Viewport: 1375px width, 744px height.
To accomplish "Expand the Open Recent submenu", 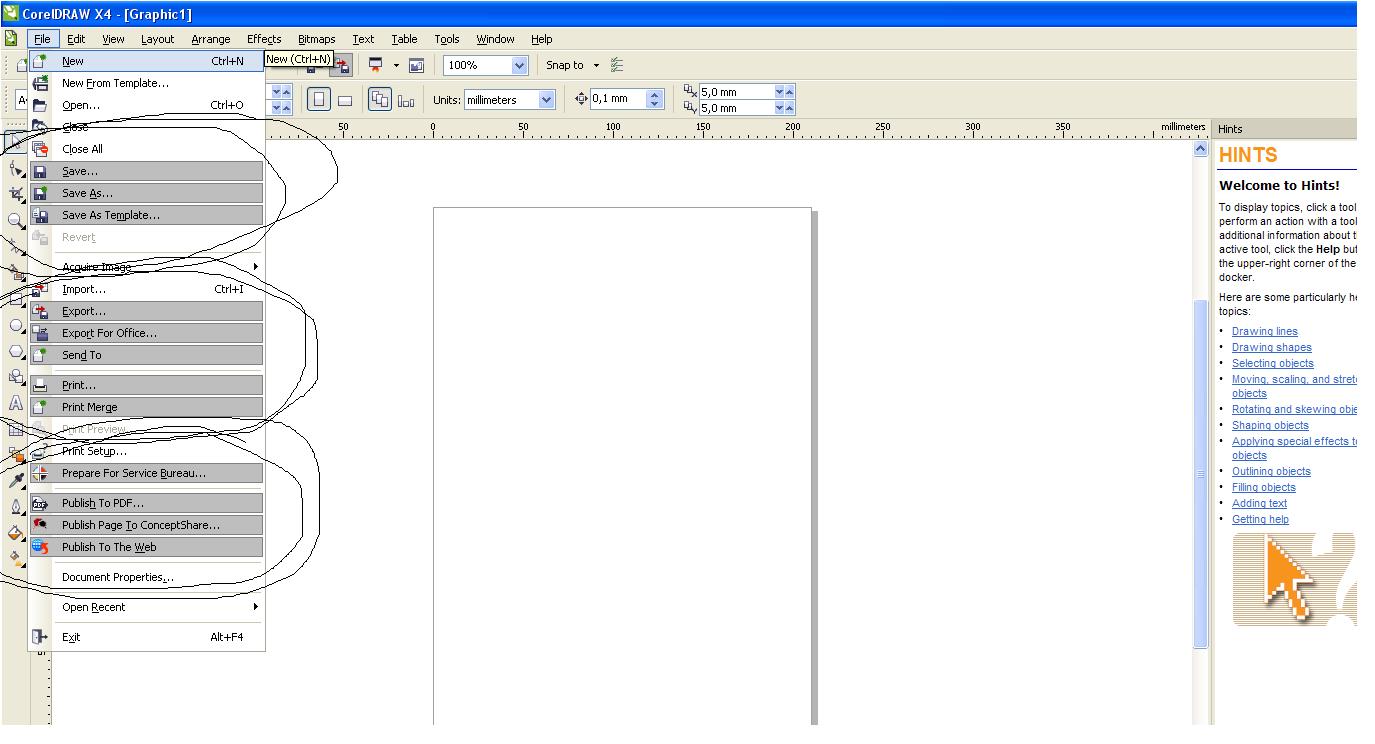I will point(256,607).
